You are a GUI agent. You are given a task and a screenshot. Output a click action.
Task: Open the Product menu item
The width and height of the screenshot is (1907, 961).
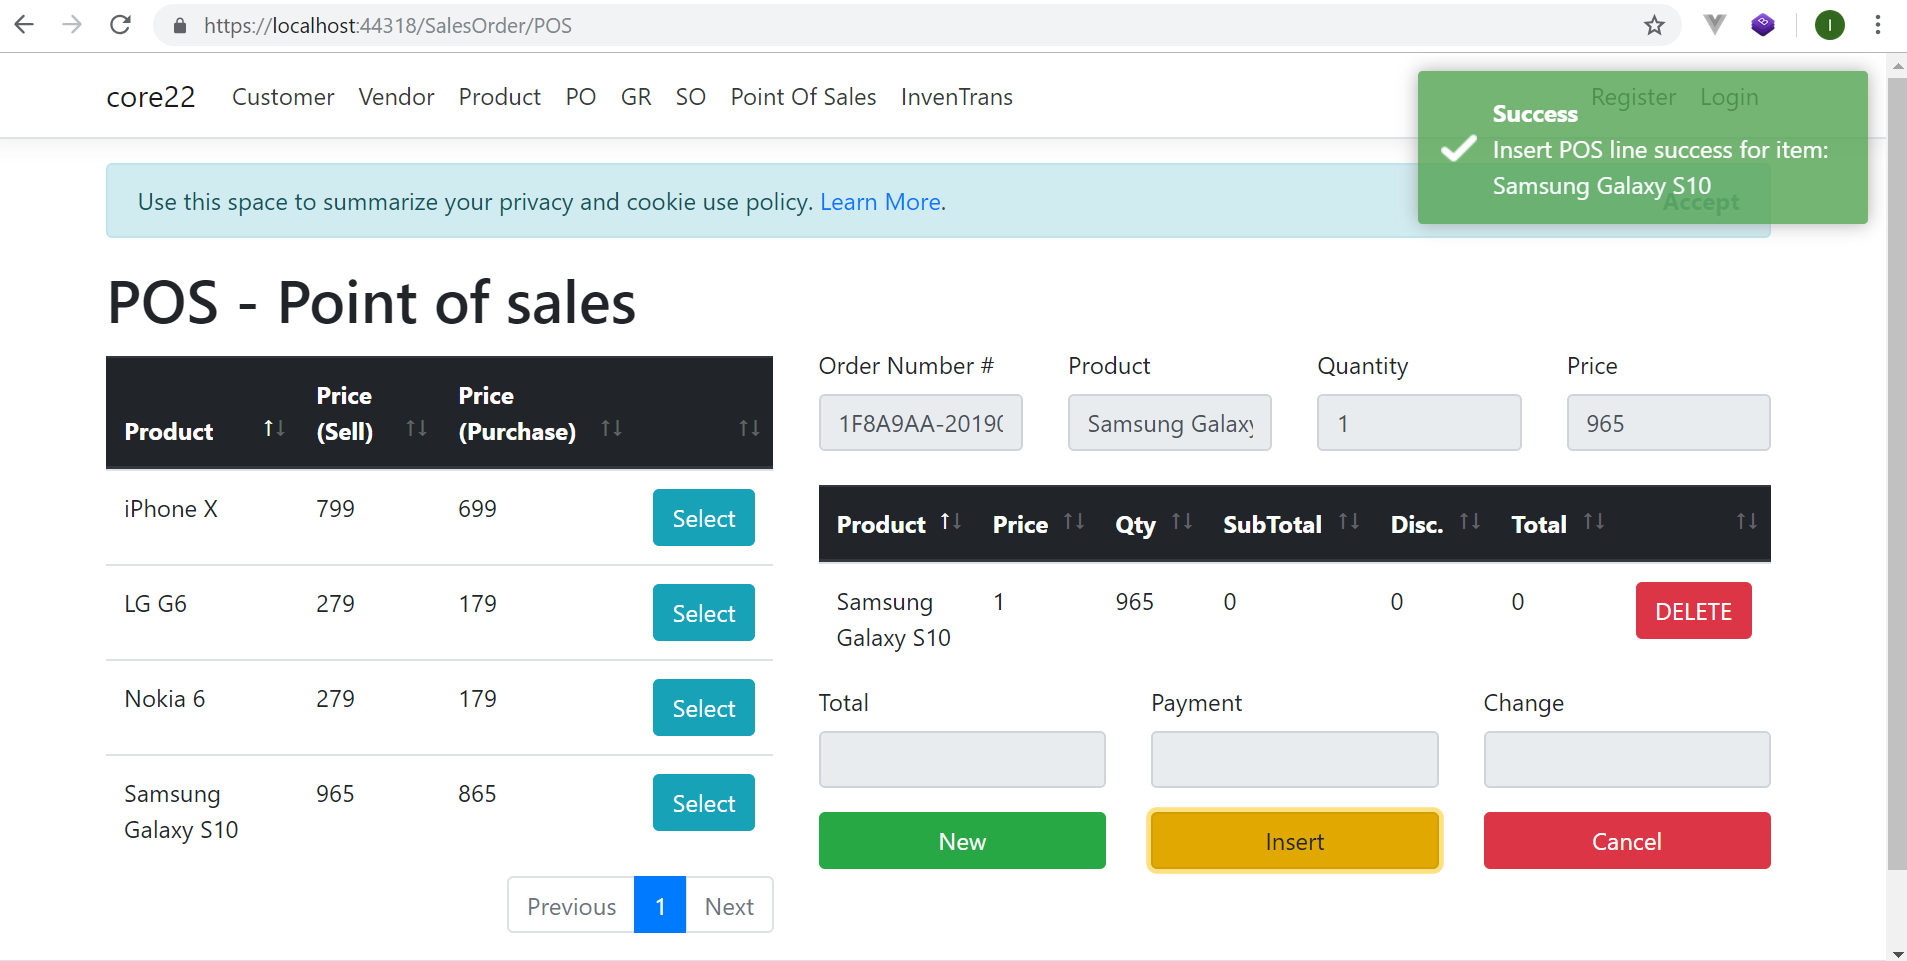(x=499, y=97)
